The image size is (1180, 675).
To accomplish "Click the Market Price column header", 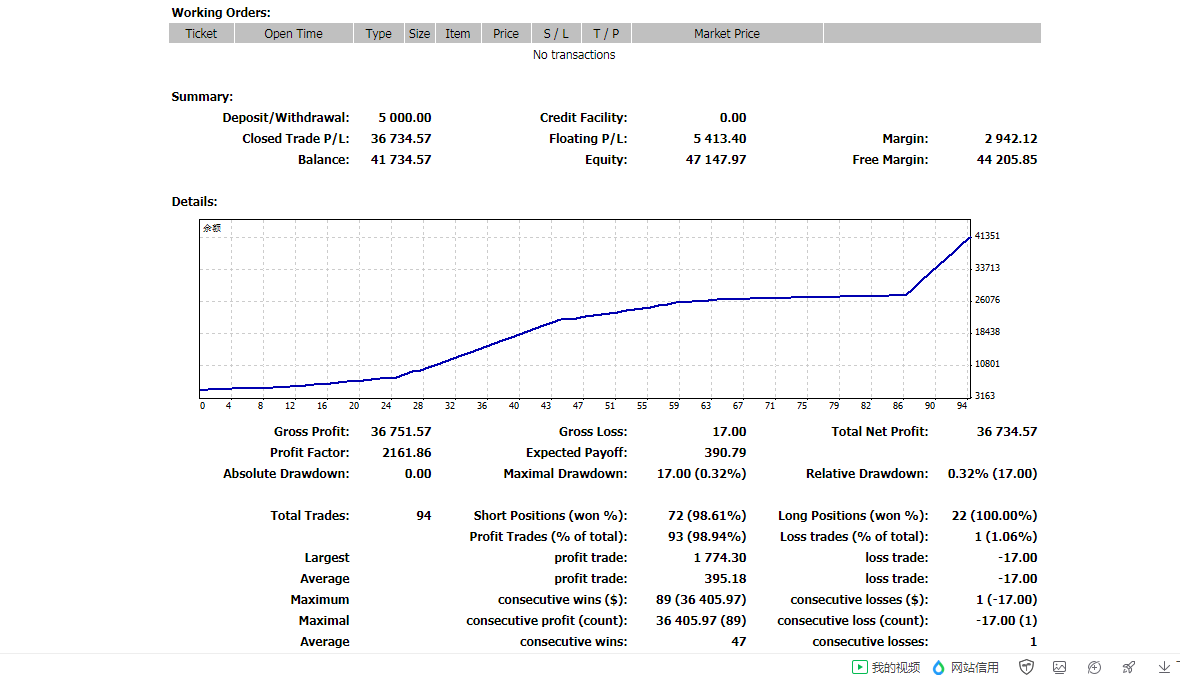I will pyautogui.click(x=727, y=33).
